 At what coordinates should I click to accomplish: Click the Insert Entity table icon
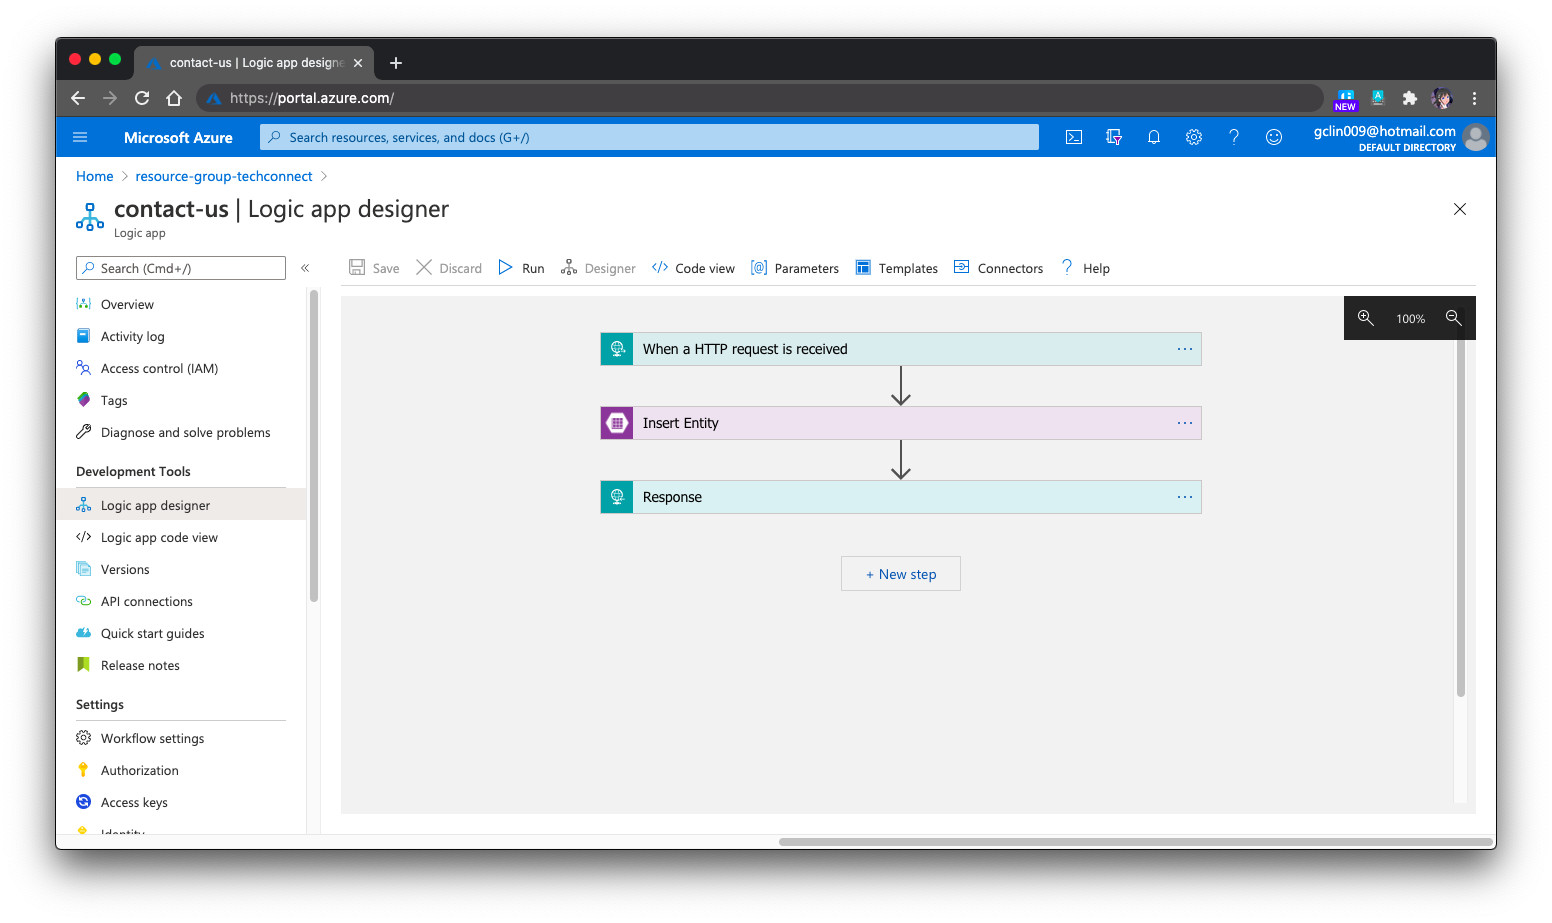616,422
